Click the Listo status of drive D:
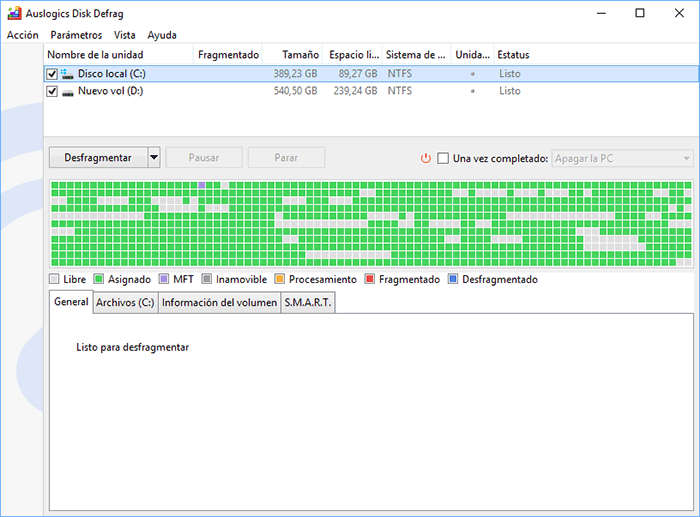The height and width of the screenshot is (517, 700). (x=510, y=91)
